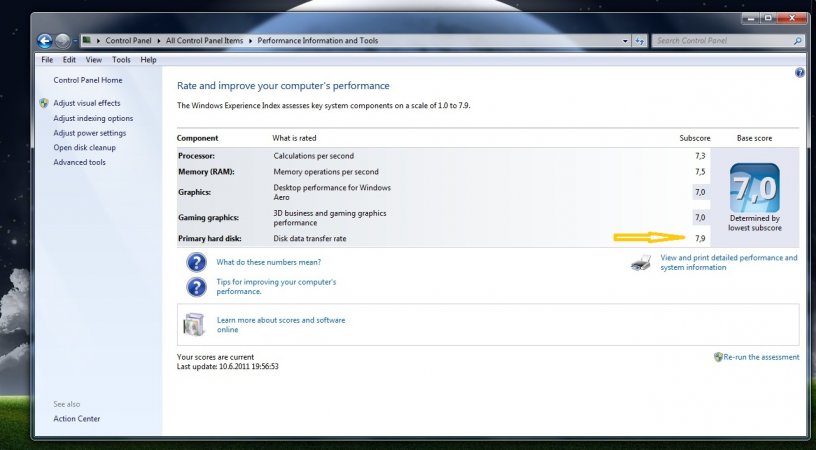
Task: Click the search magnifier icon
Action: point(798,41)
